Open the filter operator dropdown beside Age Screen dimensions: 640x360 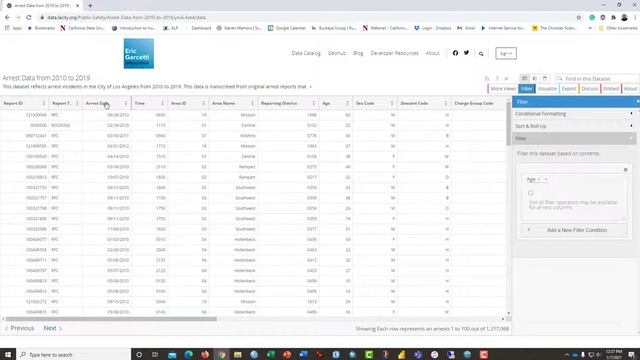546,179
